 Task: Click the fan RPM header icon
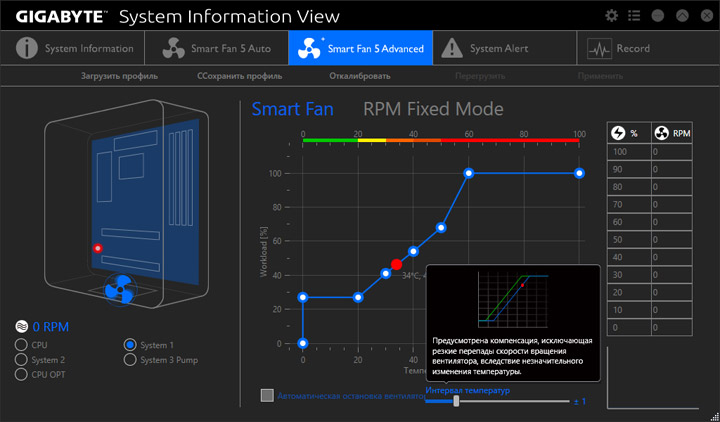pos(661,133)
